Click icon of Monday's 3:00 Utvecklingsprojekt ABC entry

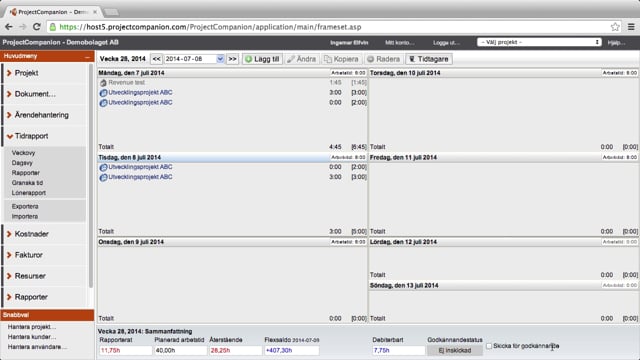click(103, 93)
